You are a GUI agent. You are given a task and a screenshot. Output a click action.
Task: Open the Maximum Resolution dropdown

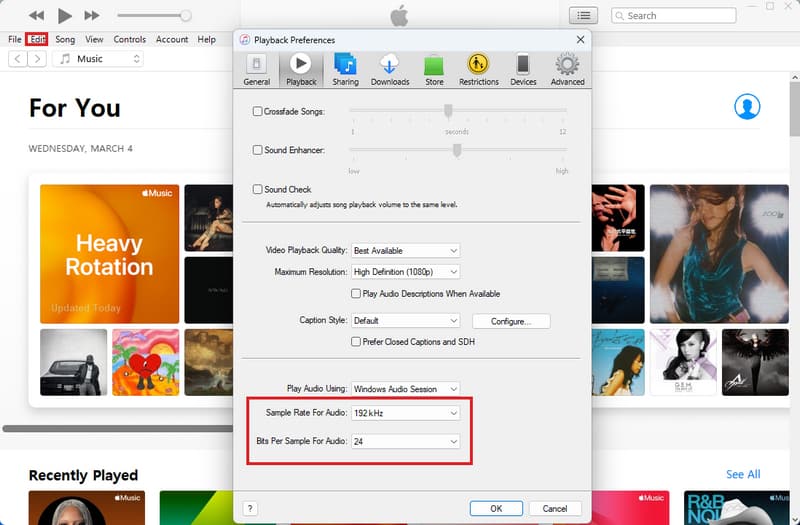coord(406,272)
